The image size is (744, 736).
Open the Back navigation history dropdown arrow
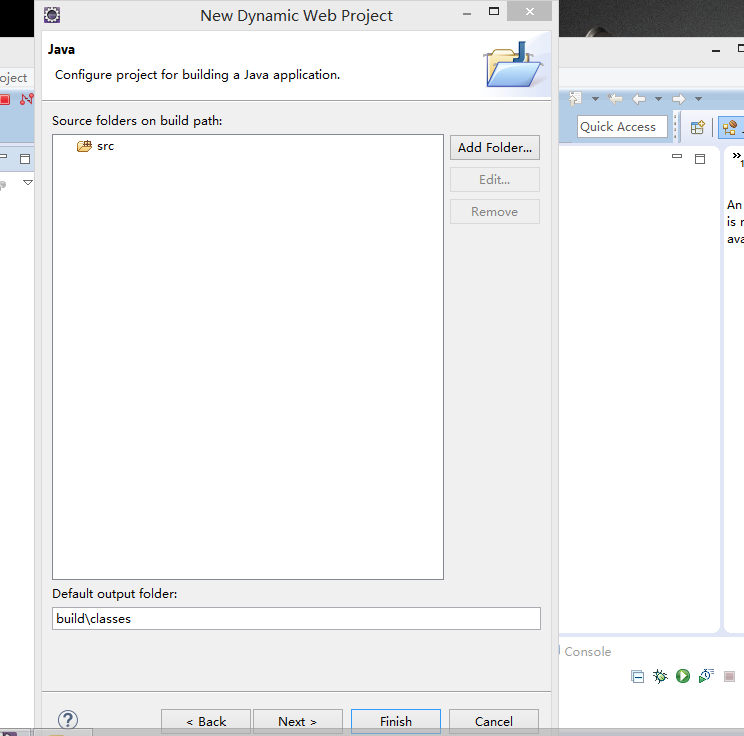pyautogui.click(x=658, y=99)
